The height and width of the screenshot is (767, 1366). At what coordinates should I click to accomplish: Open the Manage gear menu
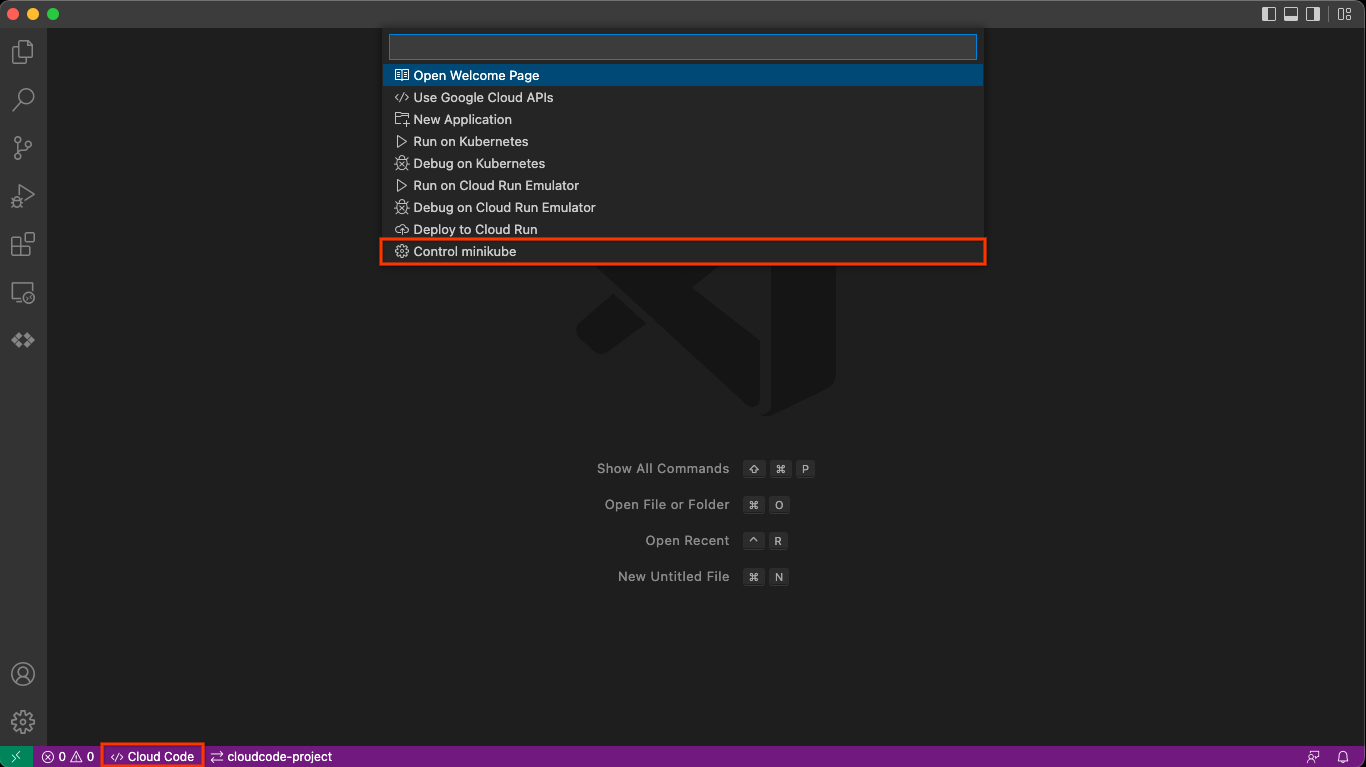pos(23,721)
